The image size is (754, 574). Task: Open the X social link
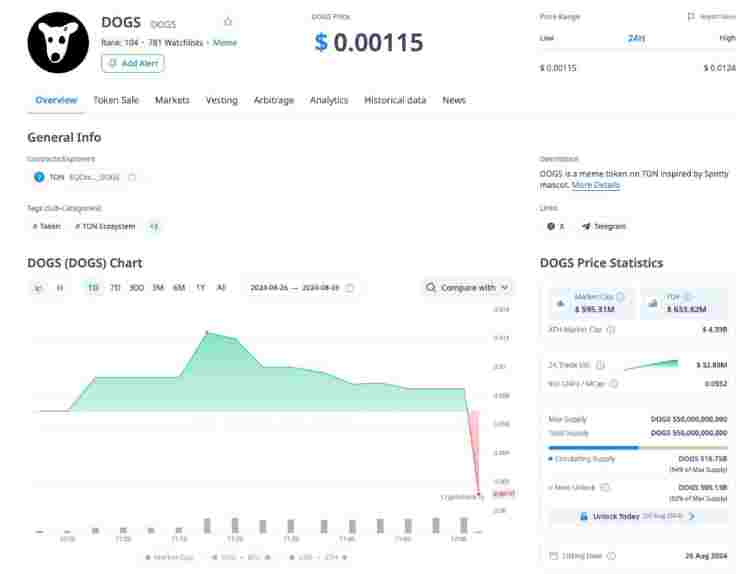555,226
